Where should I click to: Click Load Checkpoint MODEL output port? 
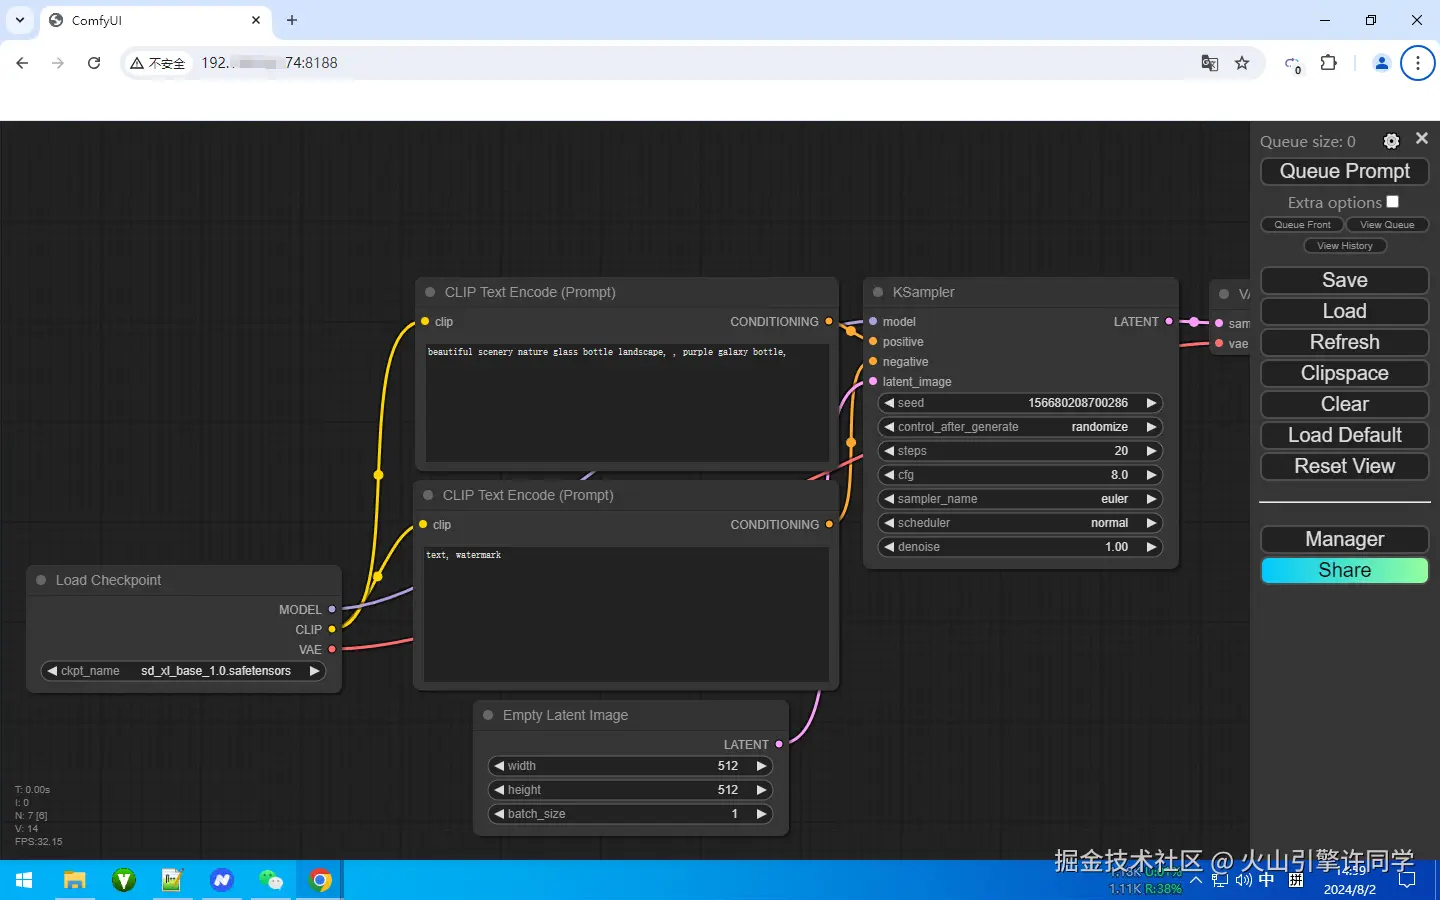(332, 609)
